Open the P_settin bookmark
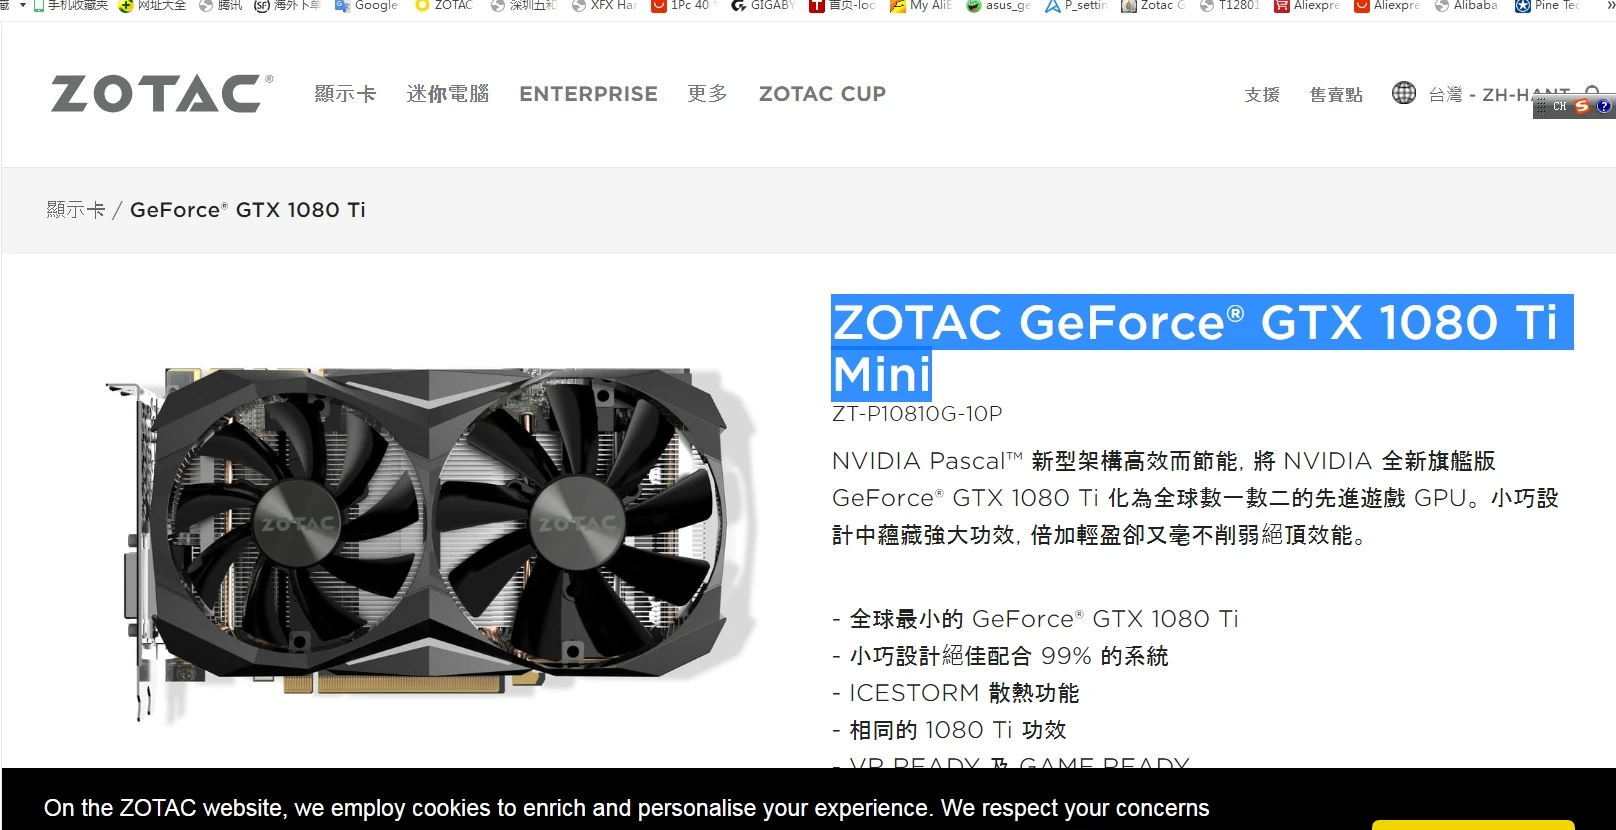Image resolution: width=1616 pixels, height=830 pixels. 1076,6
